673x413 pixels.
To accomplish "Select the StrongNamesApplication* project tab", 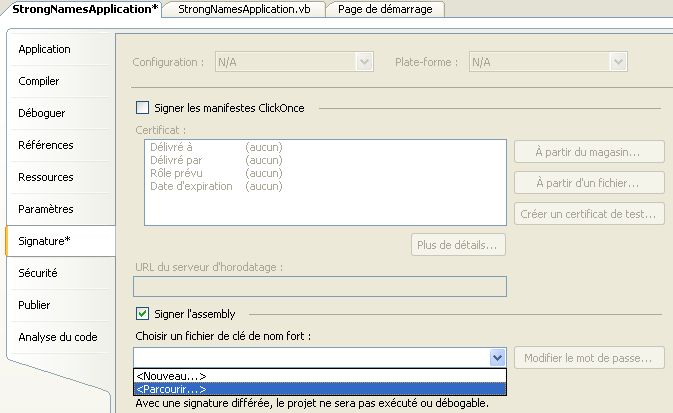I will point(85,9).
